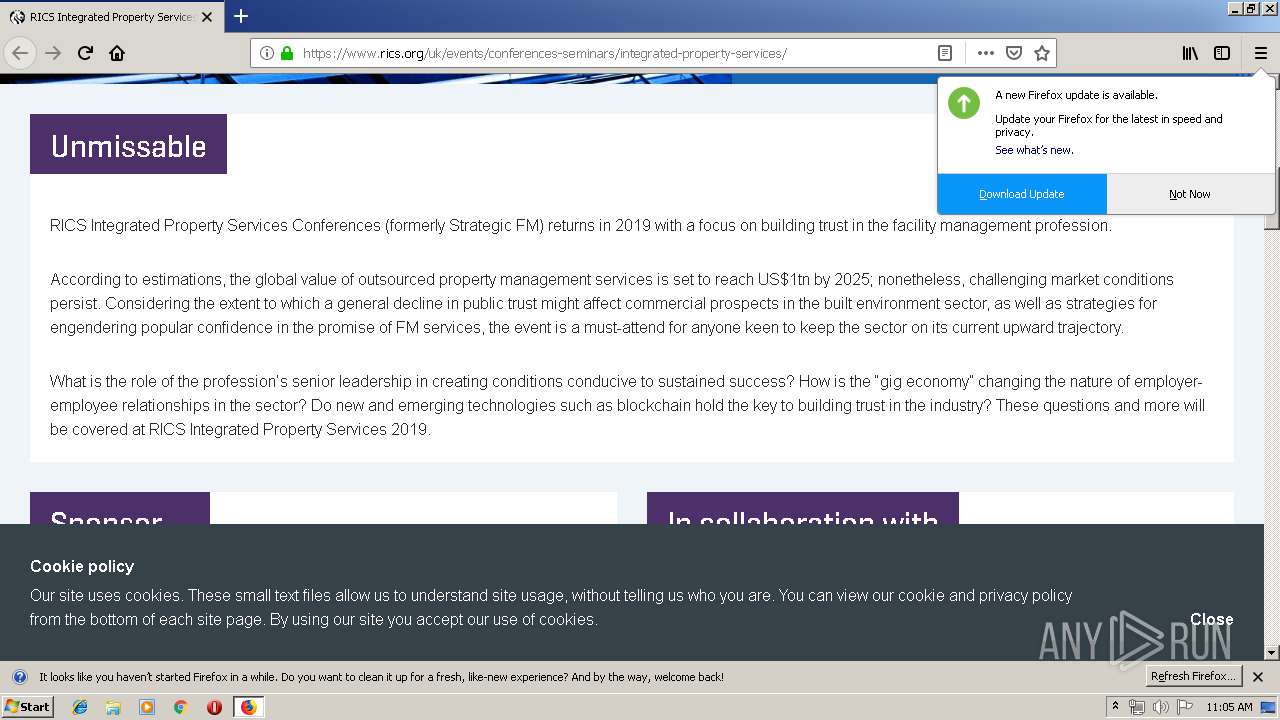Image resolution: width=1280 pixels, height=720 pixels.
Task: Go to the Firefox home page
Action: point(117,53)
